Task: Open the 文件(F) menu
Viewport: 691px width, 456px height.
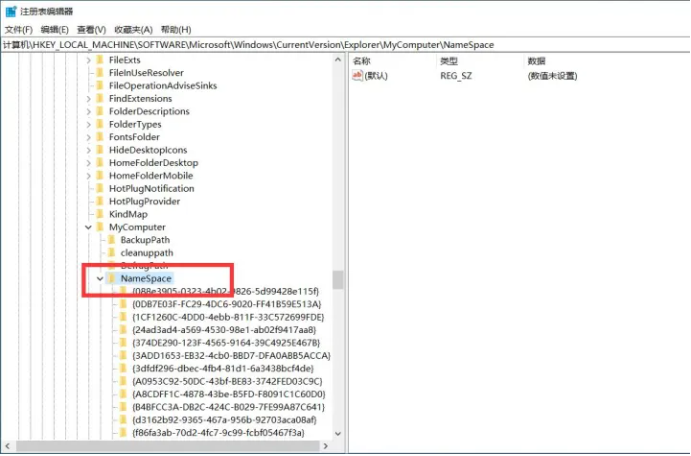Action: click(19, 30)
